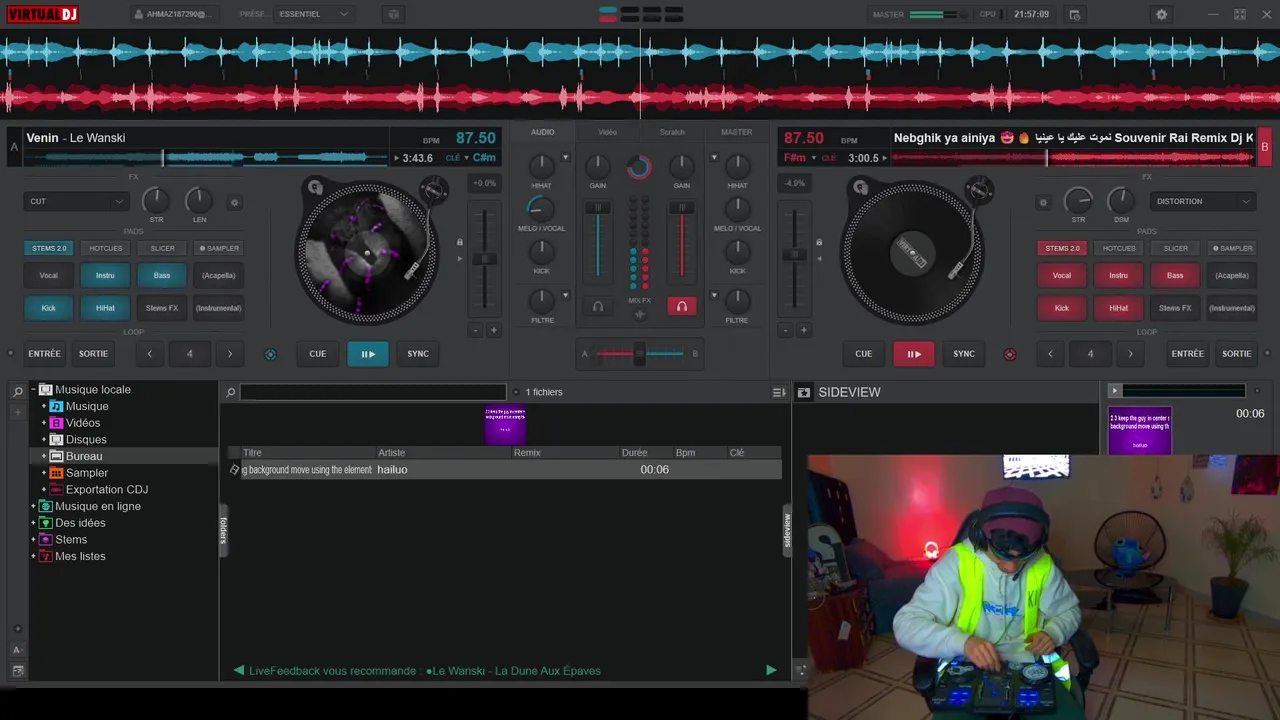This screenshot has height=720, width=1280.
Task: Click SORTIE loop-out on deck B
Action: click(1237, 353)
